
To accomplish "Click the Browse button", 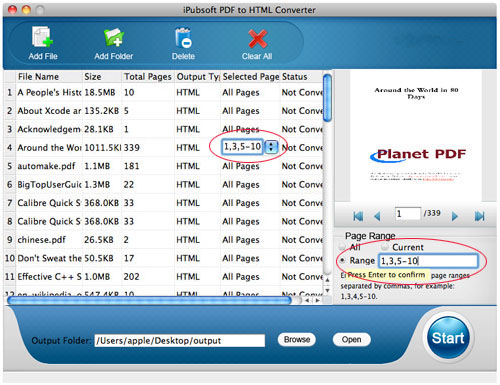I will pos(297,340).
